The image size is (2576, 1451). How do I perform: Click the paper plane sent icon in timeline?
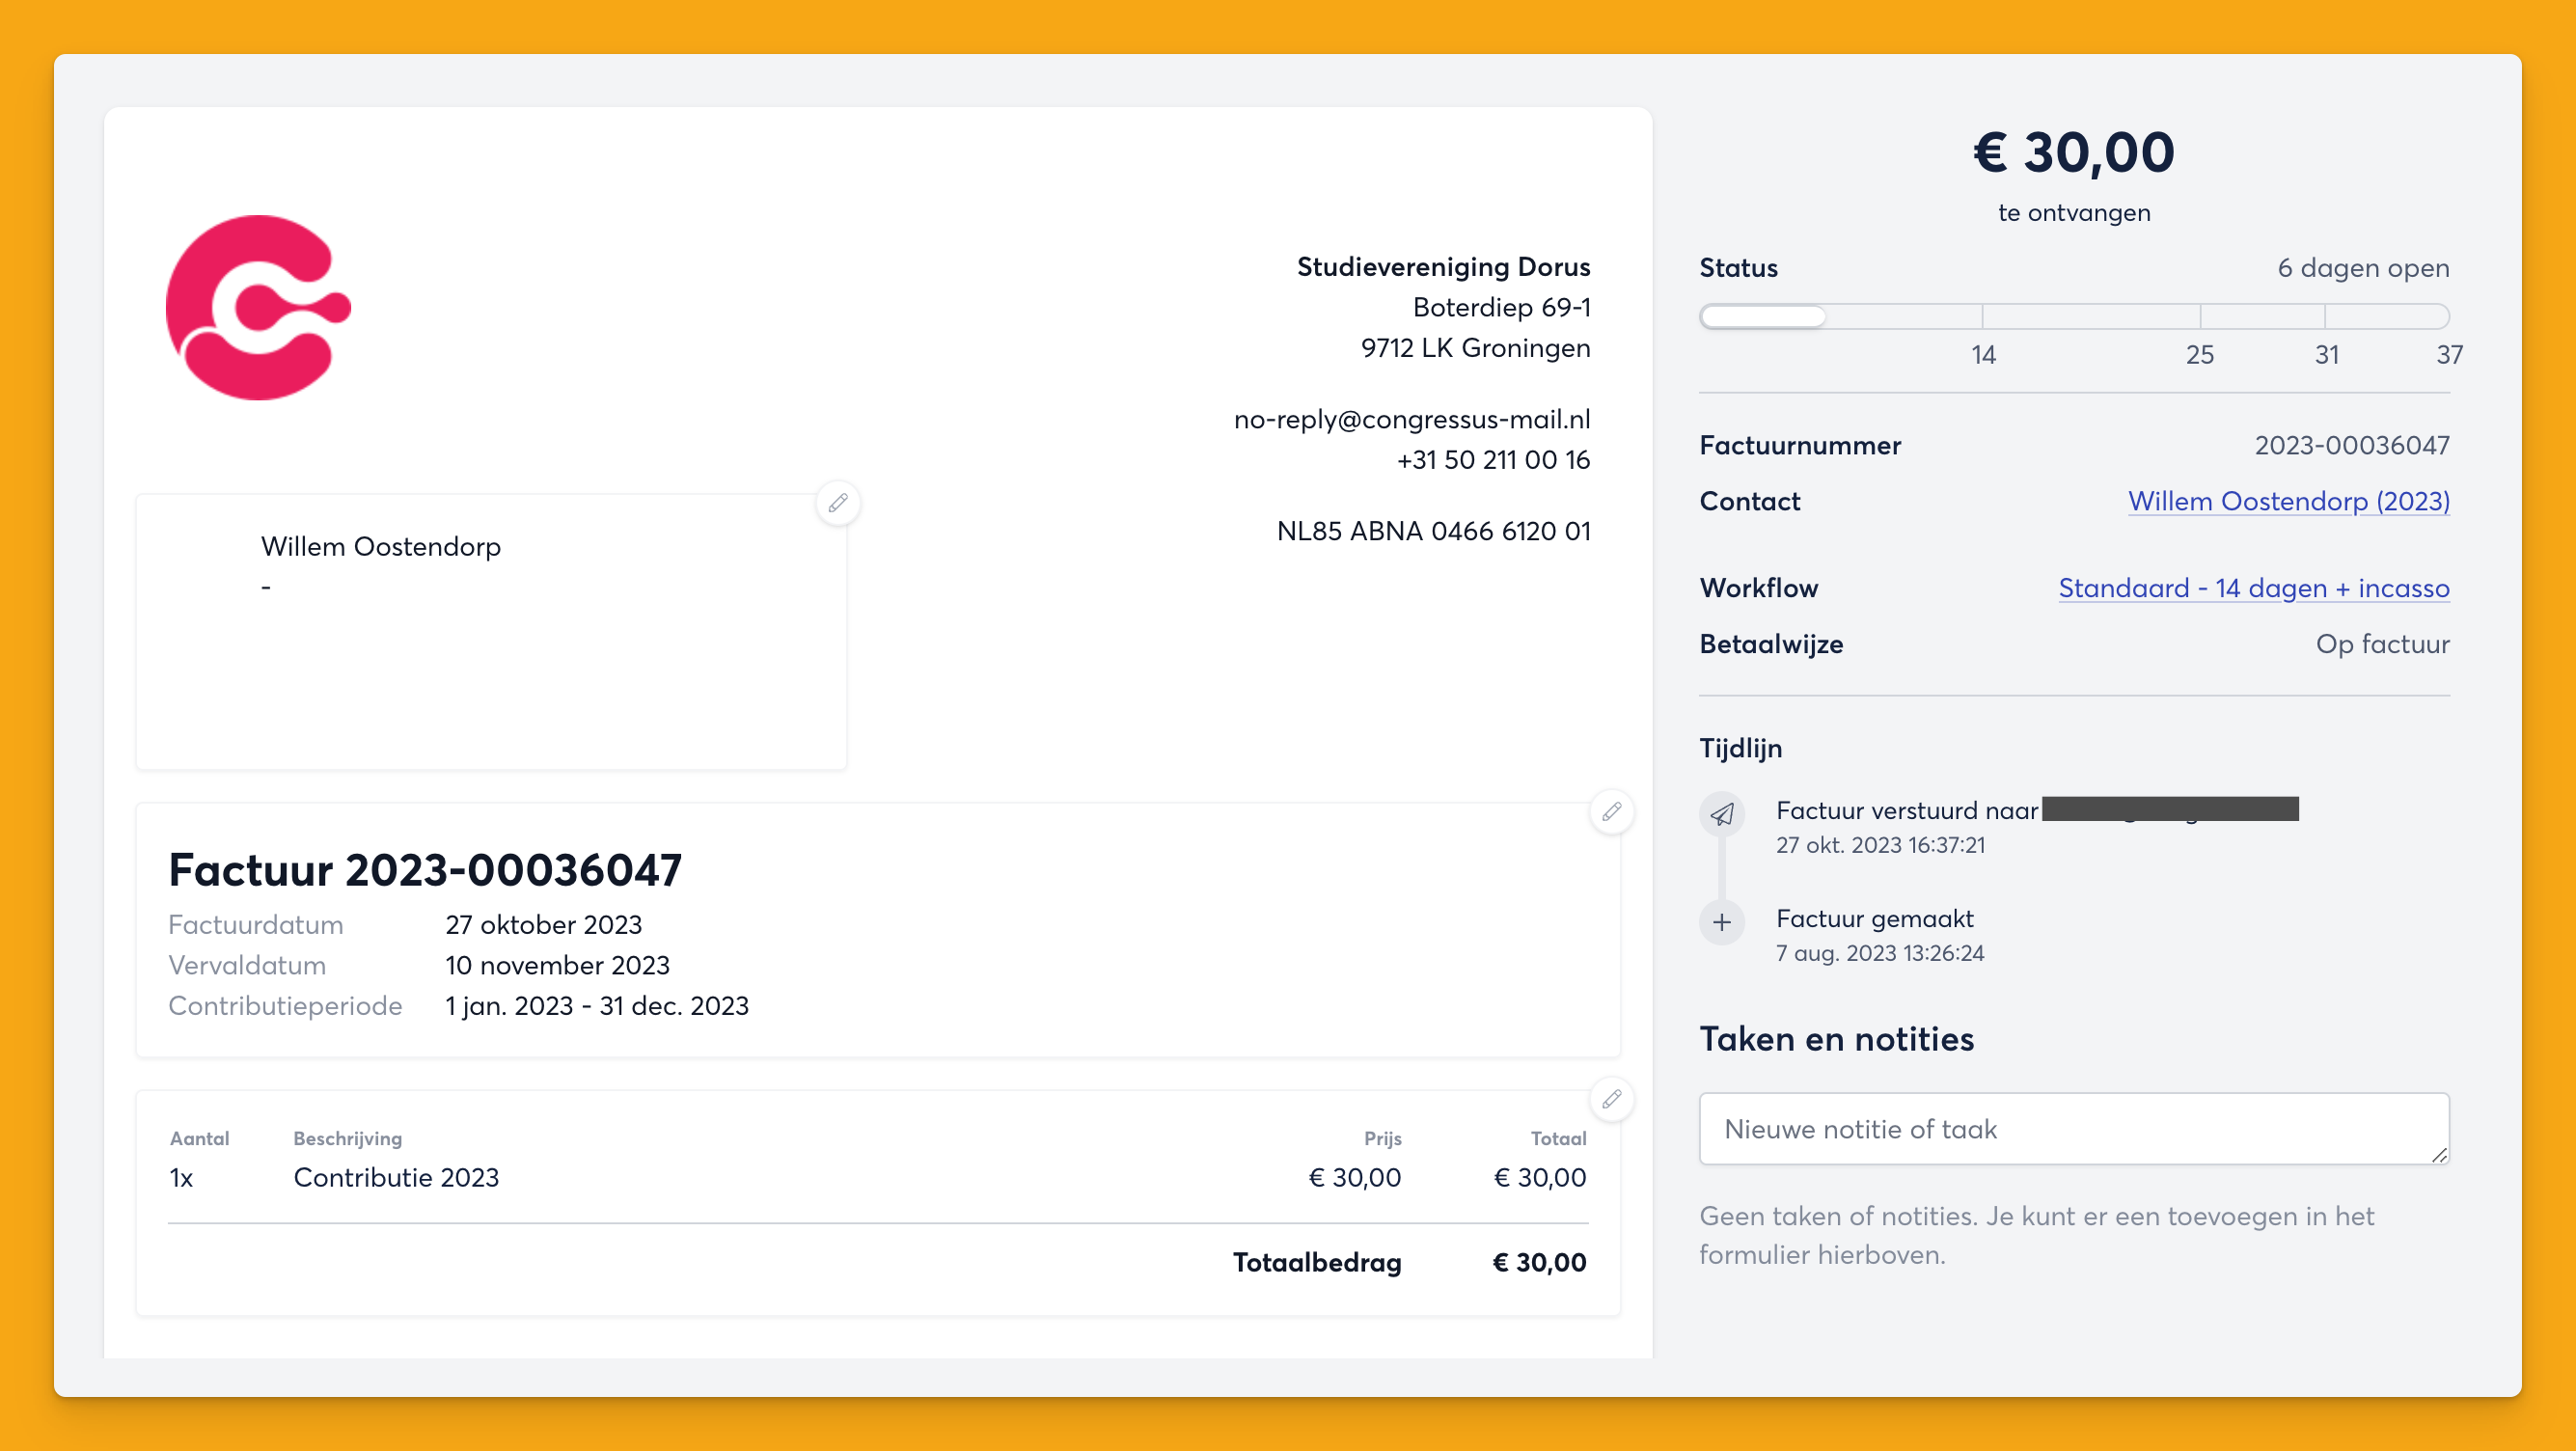(1721, 814)
